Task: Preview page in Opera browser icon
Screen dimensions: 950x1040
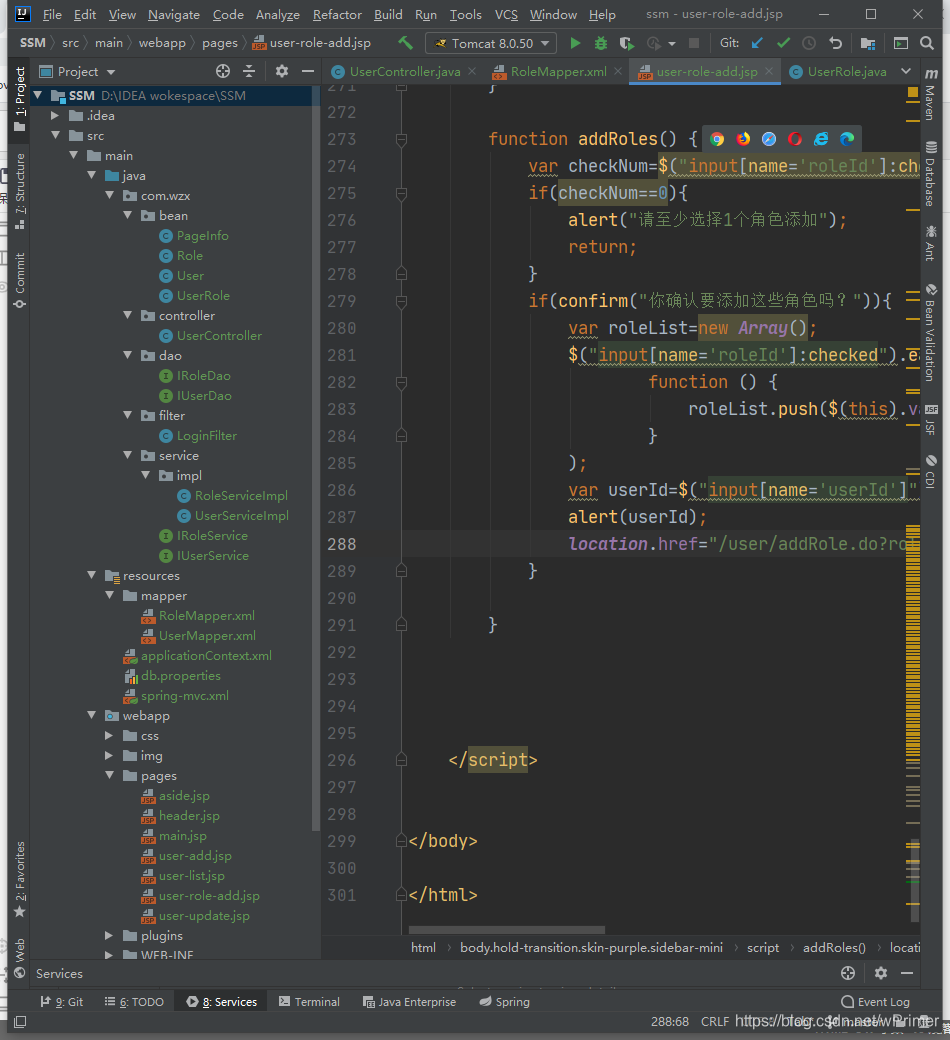Action: click(795, 139)
